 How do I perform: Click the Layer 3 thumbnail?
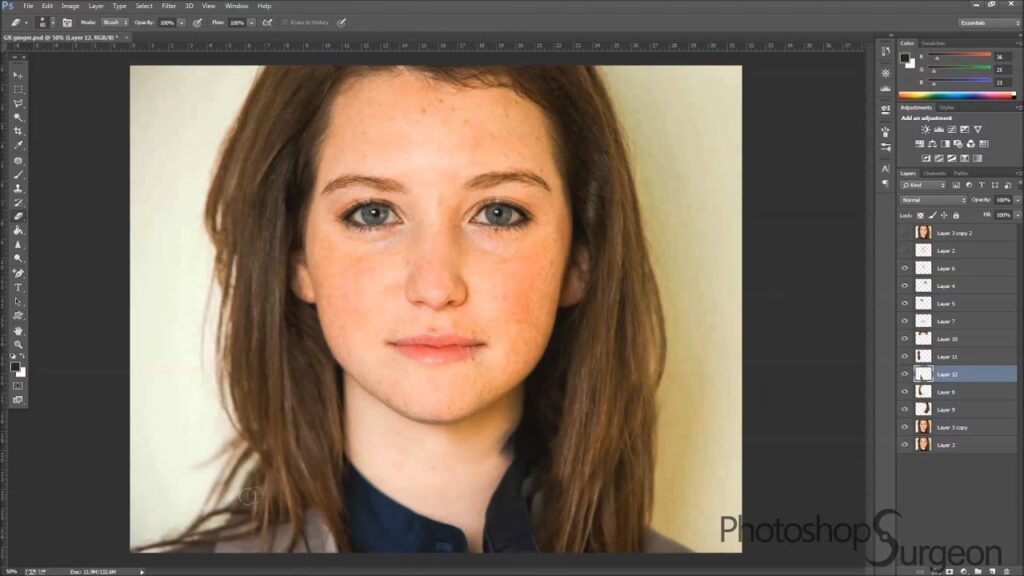tap(923, 445)
